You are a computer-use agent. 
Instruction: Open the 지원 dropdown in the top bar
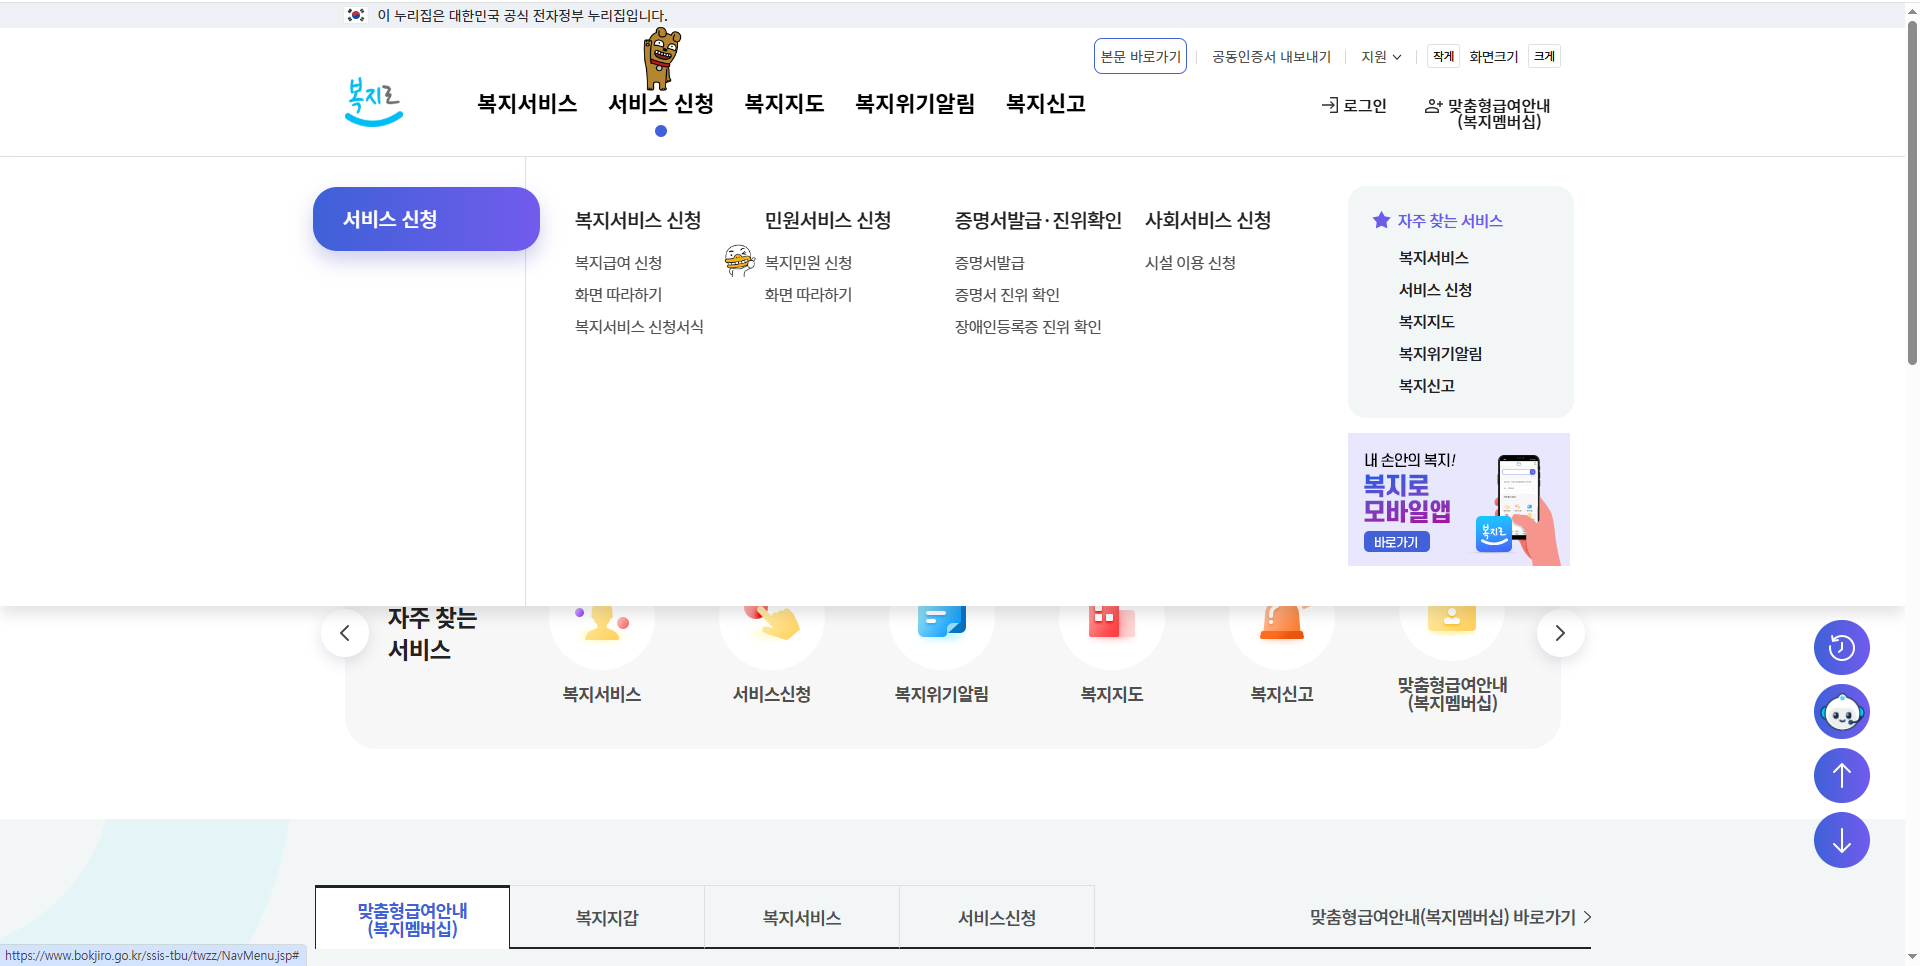1381,57
